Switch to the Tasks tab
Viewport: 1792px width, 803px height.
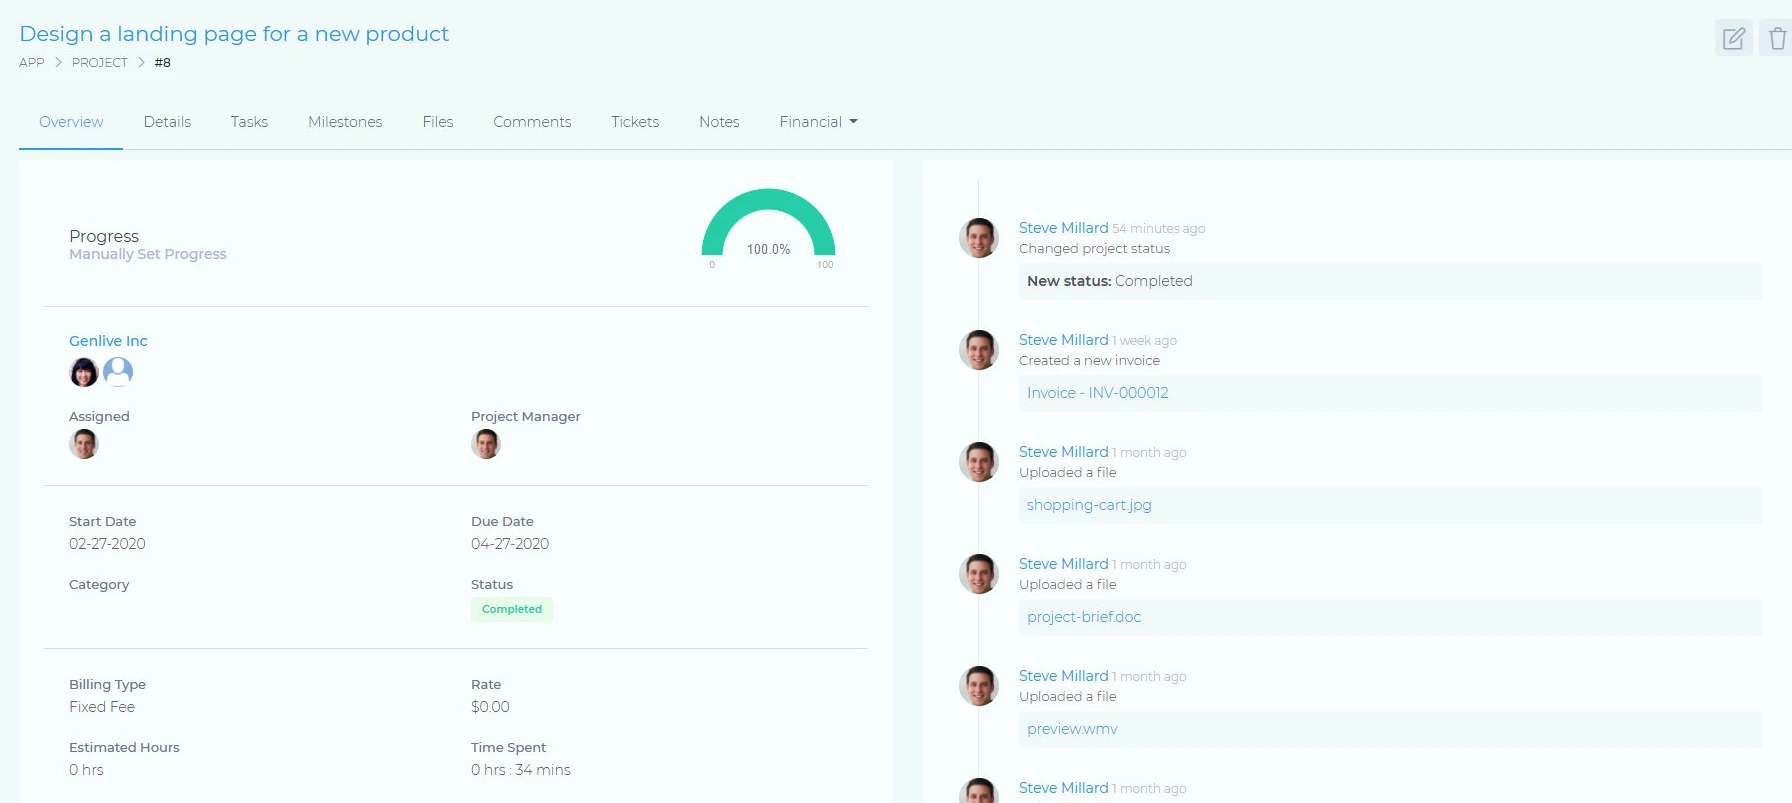249,122
